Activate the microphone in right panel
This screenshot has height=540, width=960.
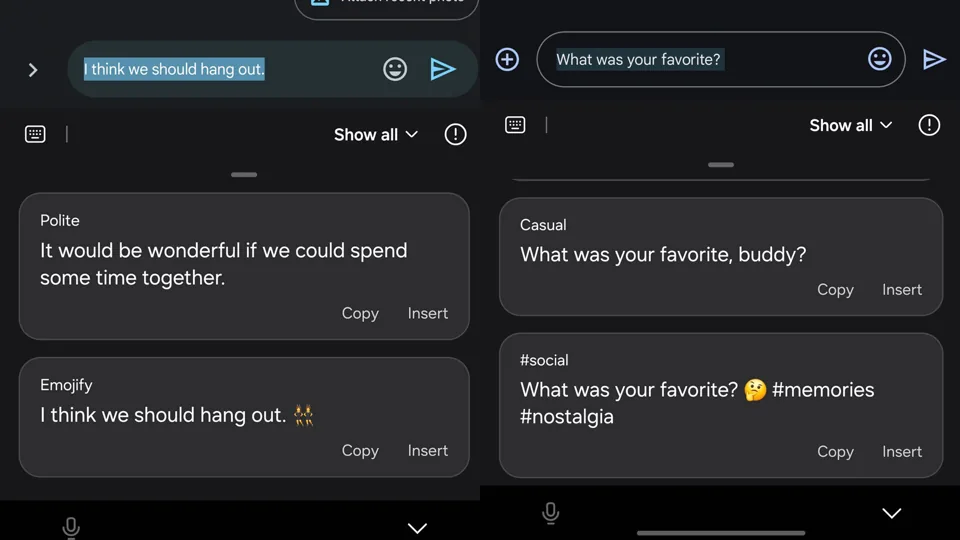pyautogui.click(x=550, y=513)
